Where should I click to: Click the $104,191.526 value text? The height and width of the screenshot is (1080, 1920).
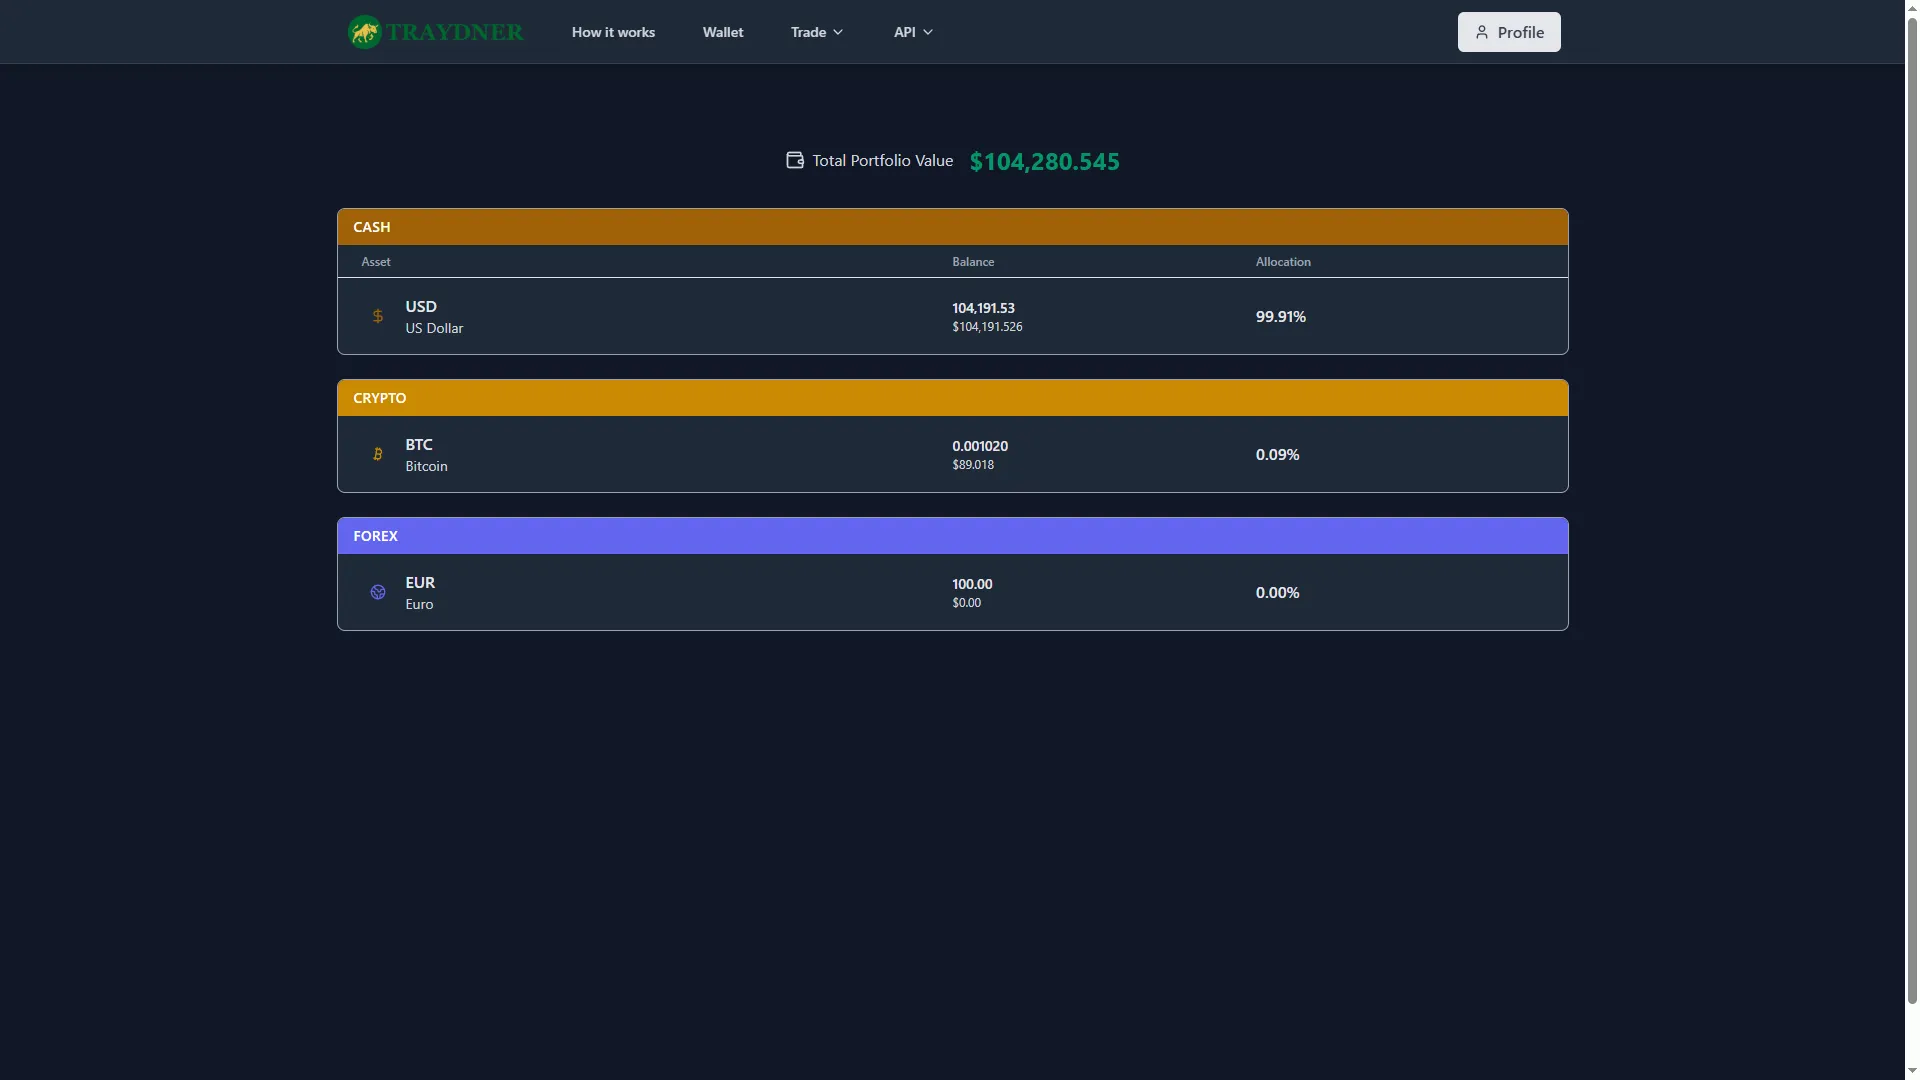point(987,327)
